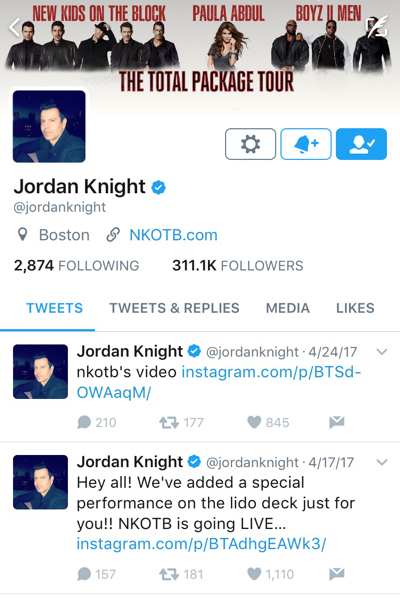Expand options chevron on 4/24/17 tweet

pos(382,352)
